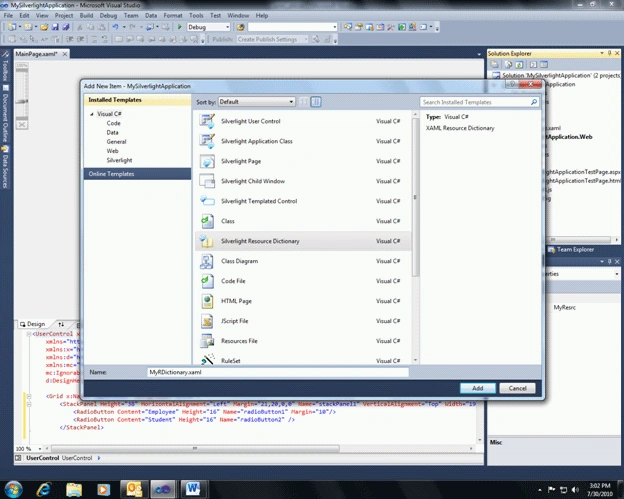The height and width of the screenshot is (499, 624).
Task: Open Microsoft Word from taskbar
Action: tap(193, 489)
